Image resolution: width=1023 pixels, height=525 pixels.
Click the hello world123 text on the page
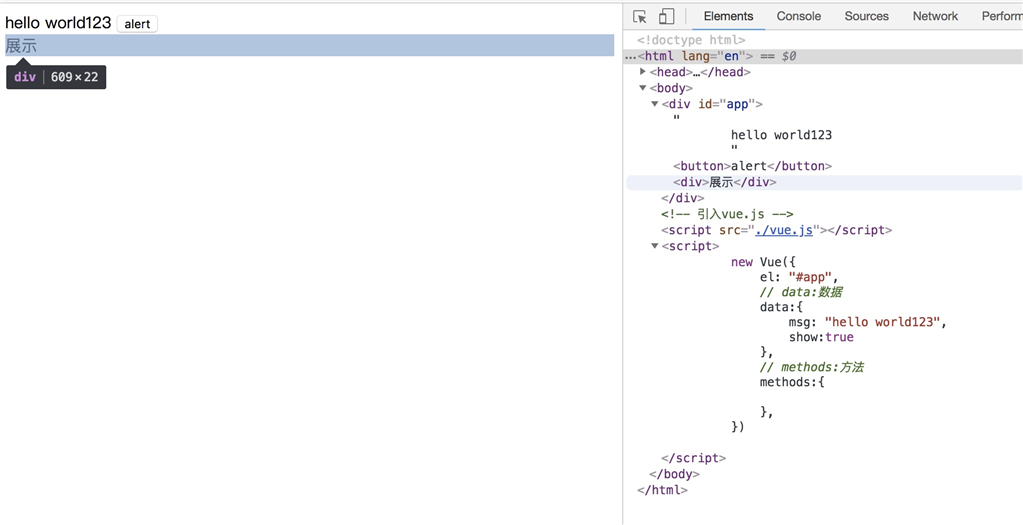point(58,23)
